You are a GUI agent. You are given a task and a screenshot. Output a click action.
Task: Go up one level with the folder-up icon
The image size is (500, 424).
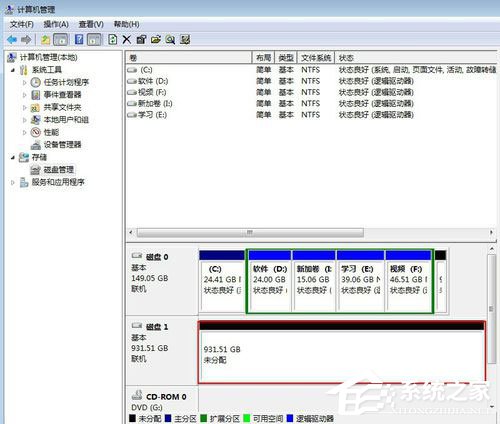pos(46,40)
